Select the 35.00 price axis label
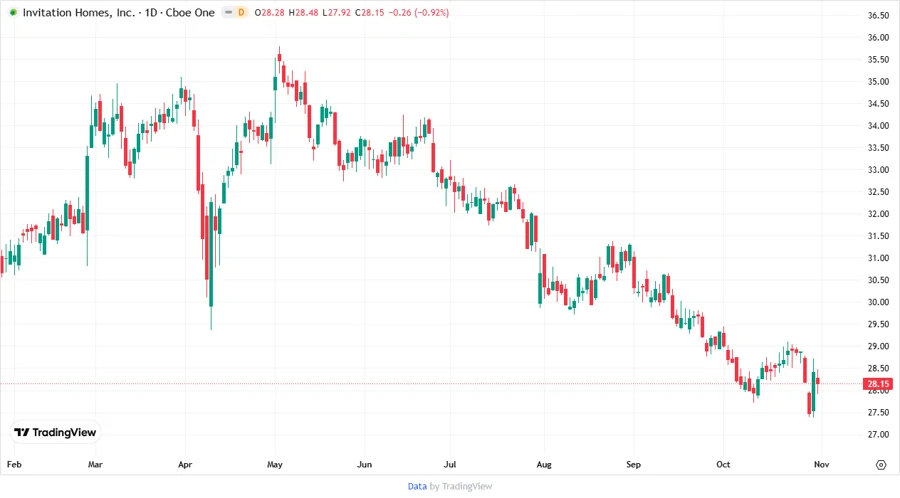This screenshot has height=498, width=900. 878,81
